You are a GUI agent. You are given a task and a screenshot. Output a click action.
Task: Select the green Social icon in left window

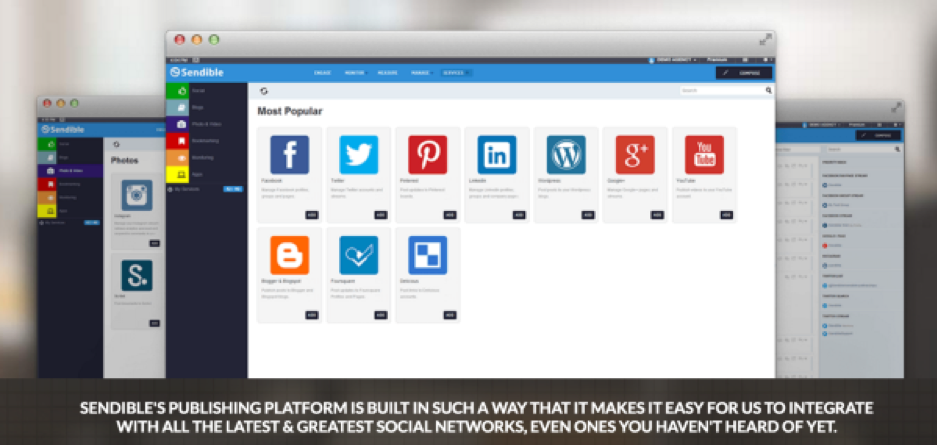[47, 144]
